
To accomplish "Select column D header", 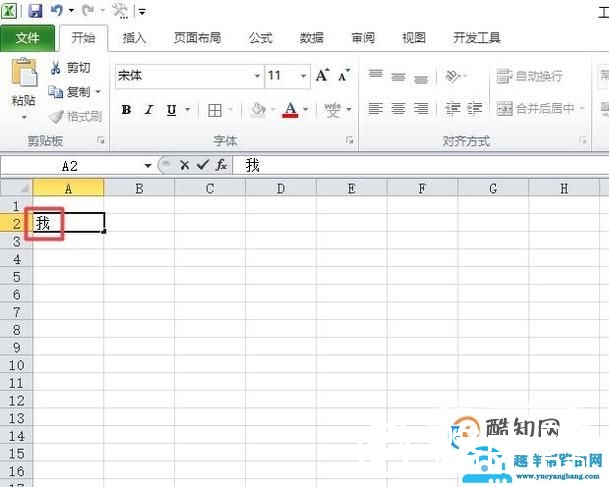I will pyautogui.click(x=280, y=188).
